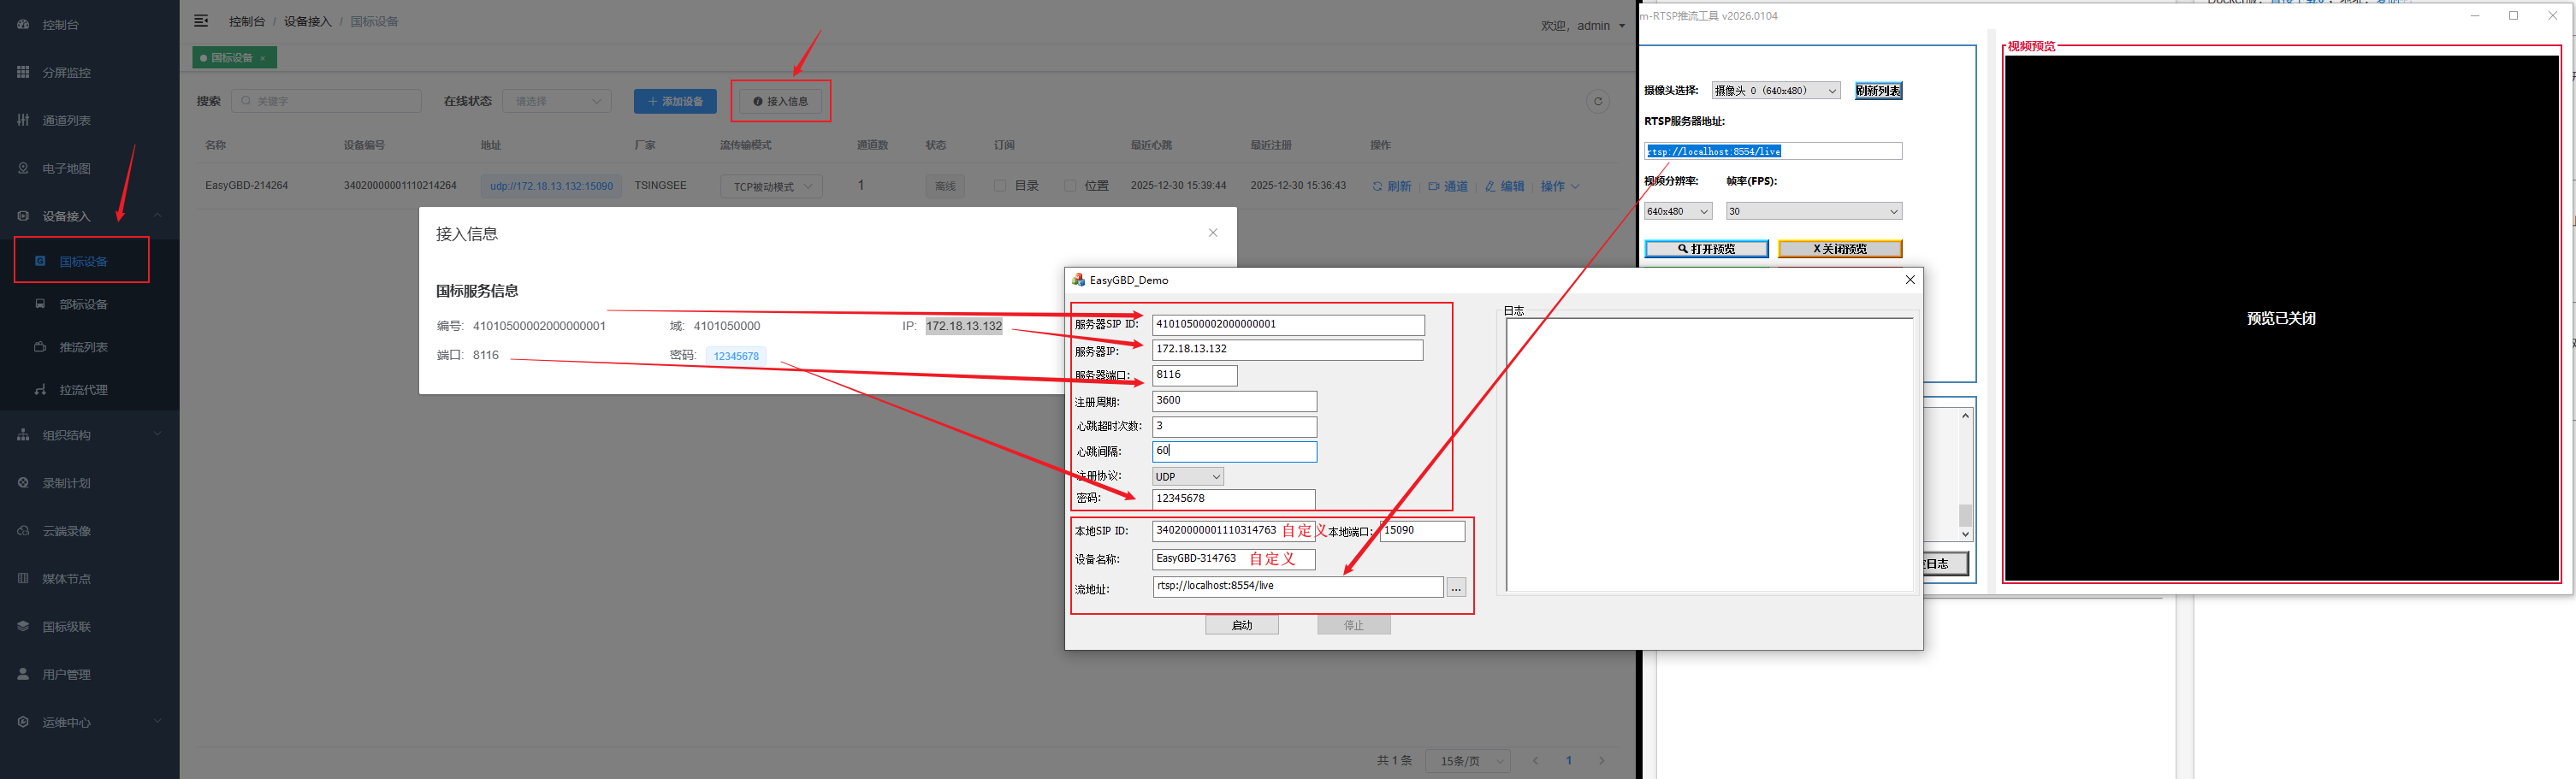Open the 640x480 视频分辨率 dropdown
Image resolution: width=2576 pixels, height=779 pixels.
pyautogui.click(x=1678, y=211)
